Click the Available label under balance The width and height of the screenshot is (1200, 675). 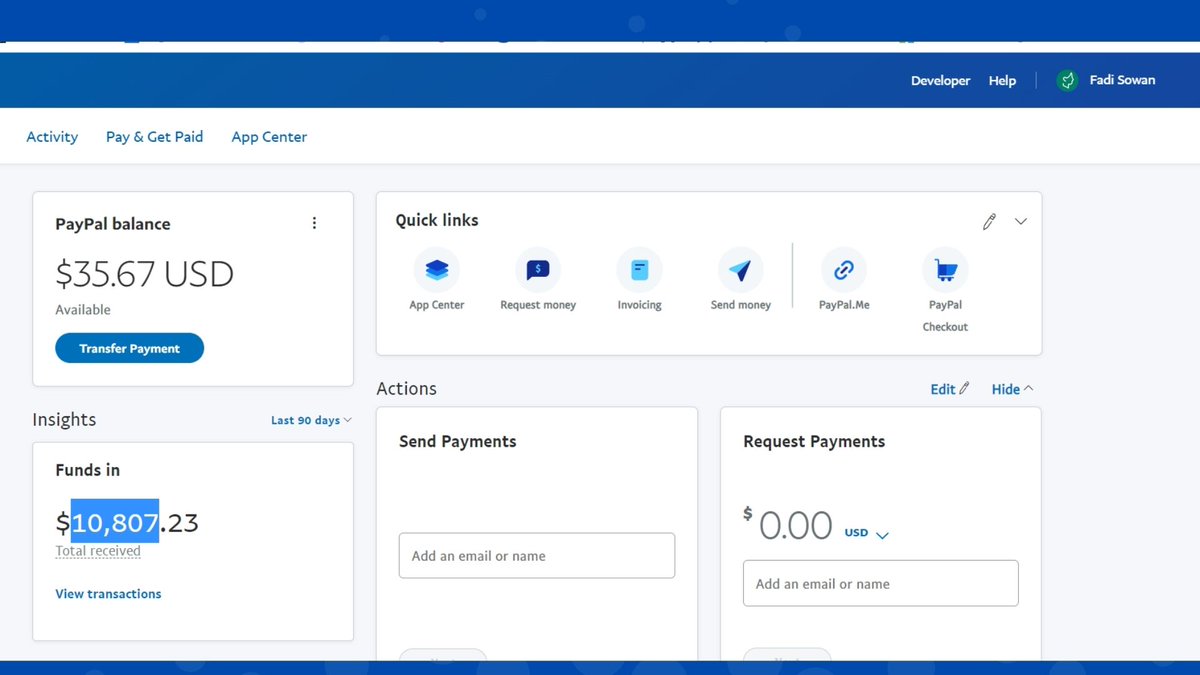coord(83,310)
